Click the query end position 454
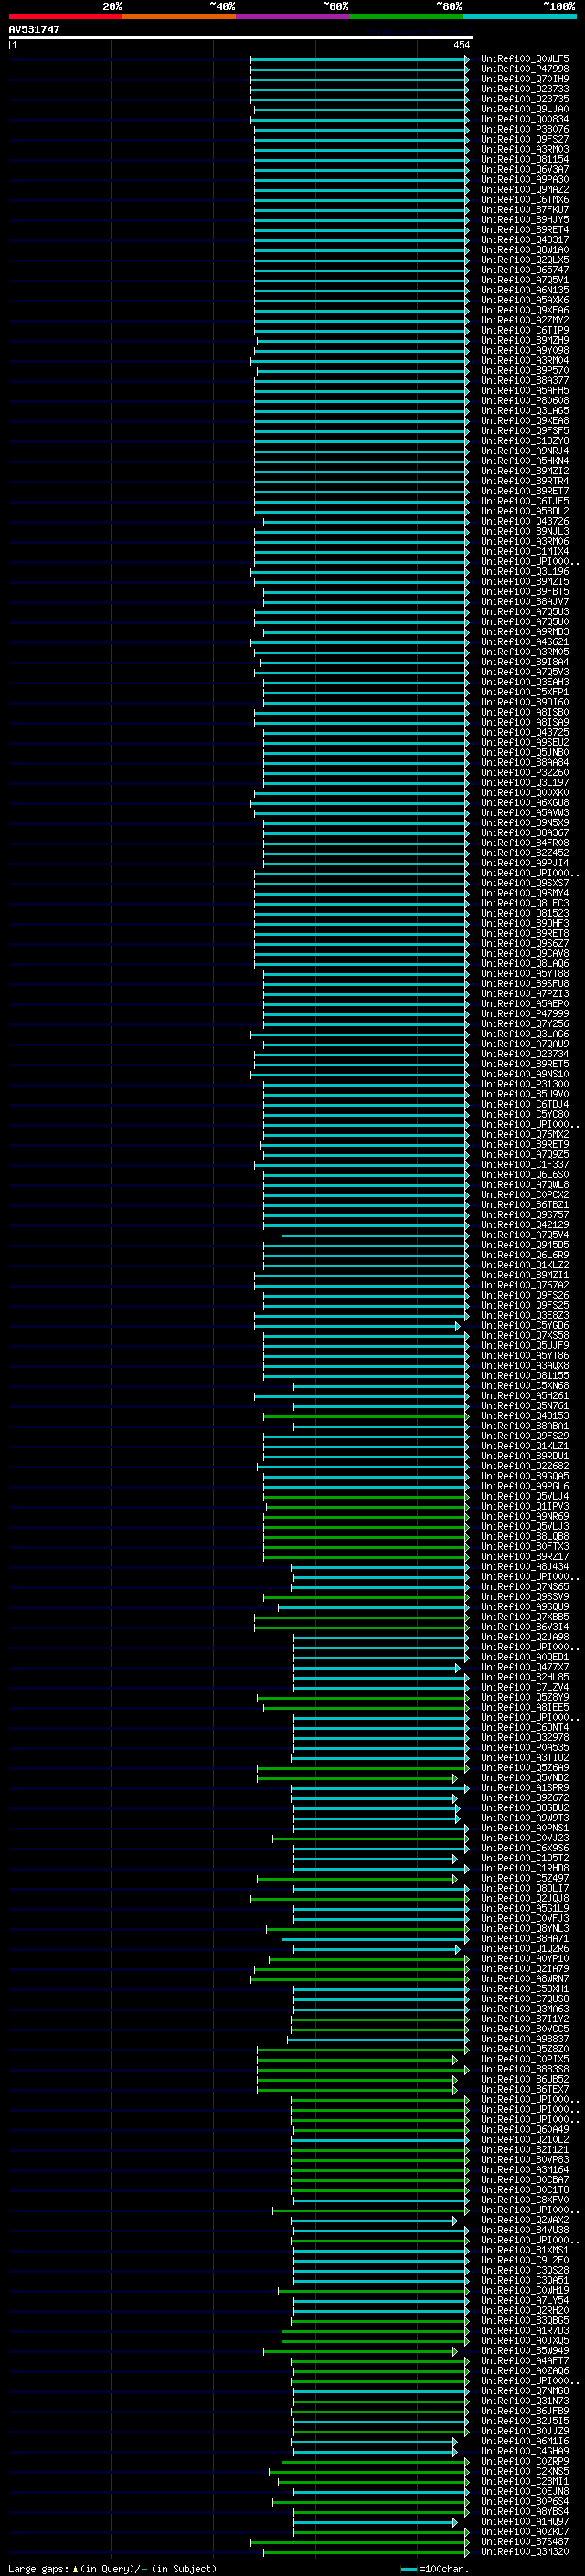 pos(461,45)
